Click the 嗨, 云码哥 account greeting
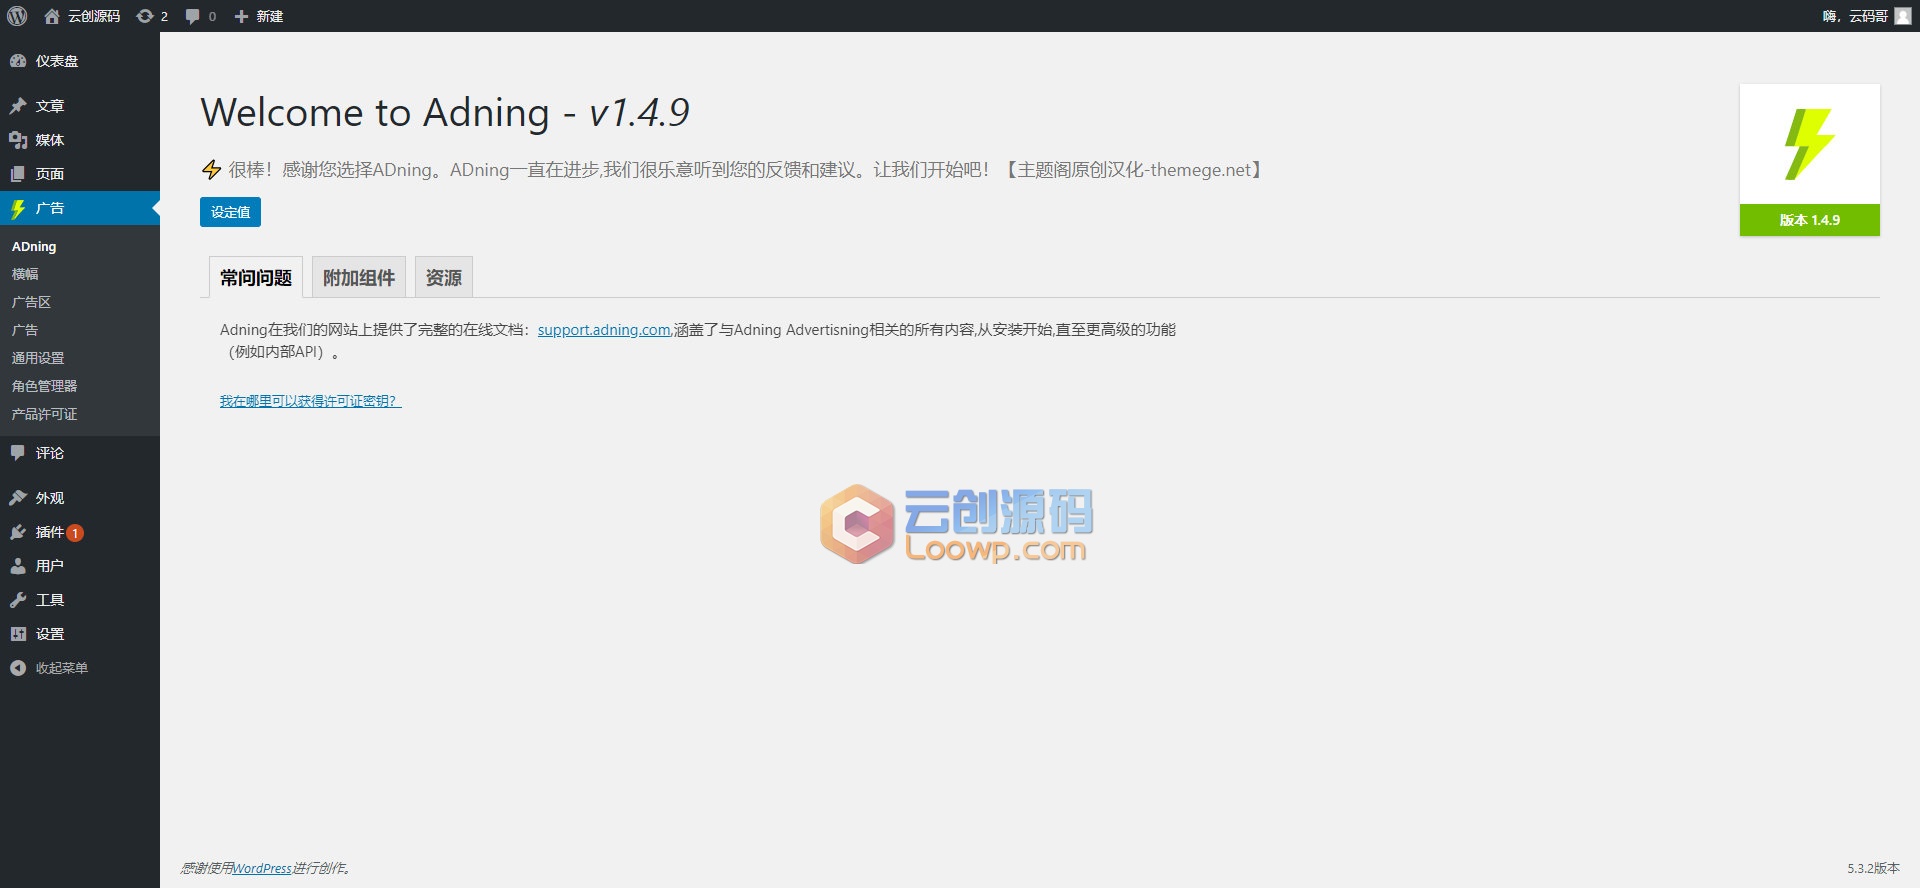Screen dimensions: 1920x888 tap(1855, 16)
